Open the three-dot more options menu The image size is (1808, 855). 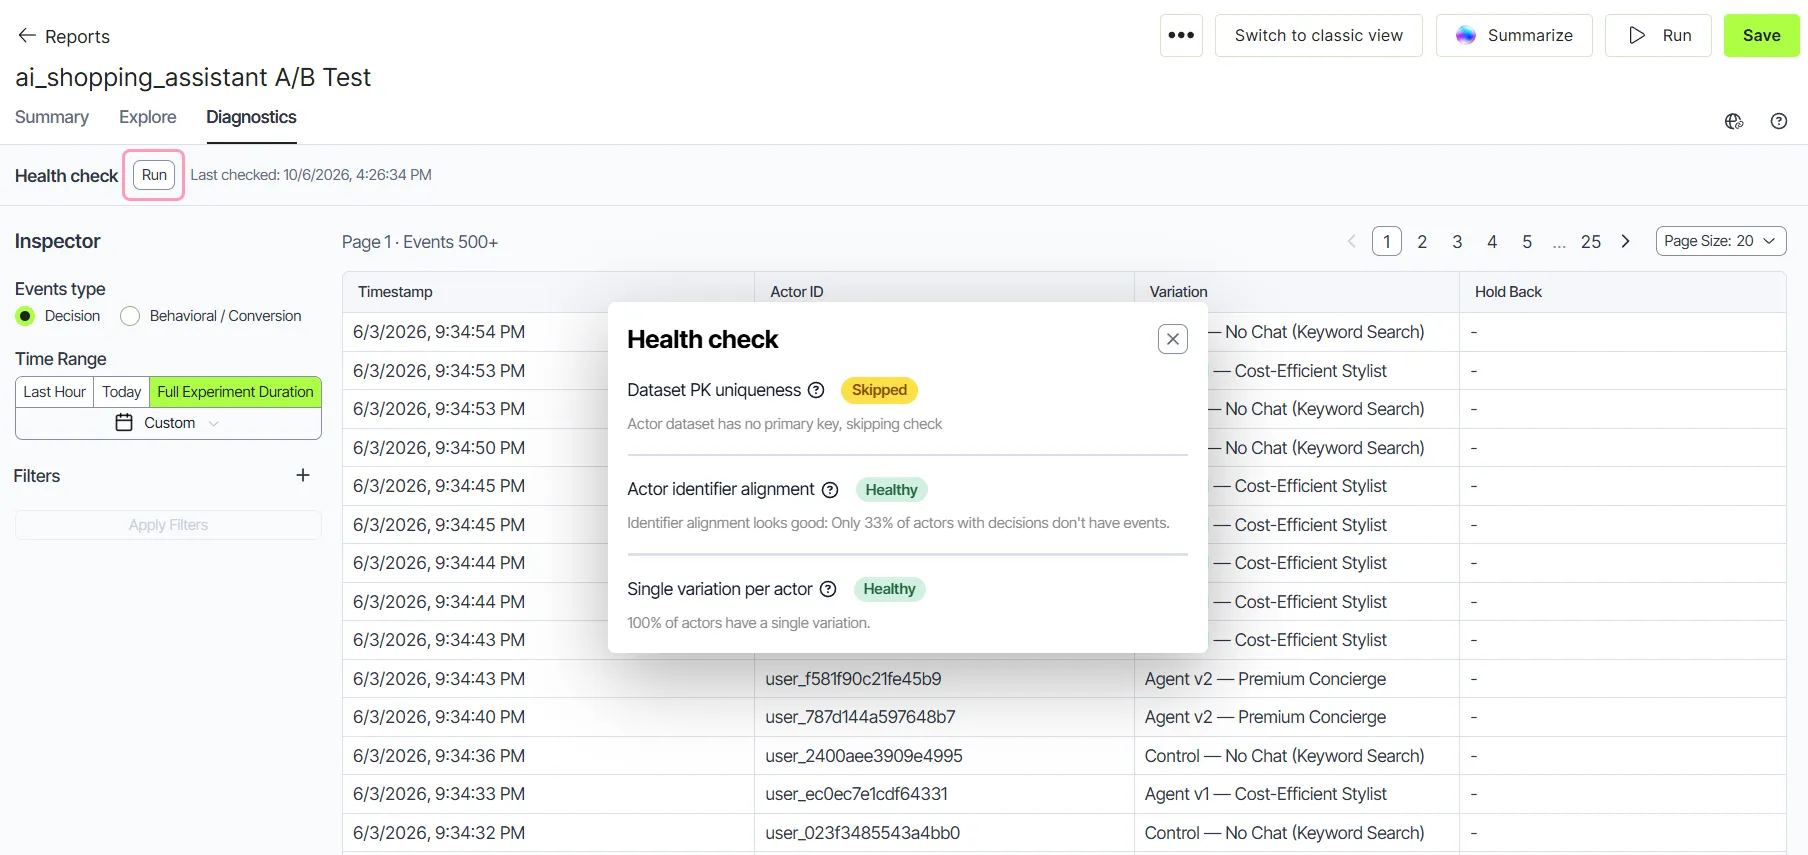pyautogui.click(x=1181, y=35)
